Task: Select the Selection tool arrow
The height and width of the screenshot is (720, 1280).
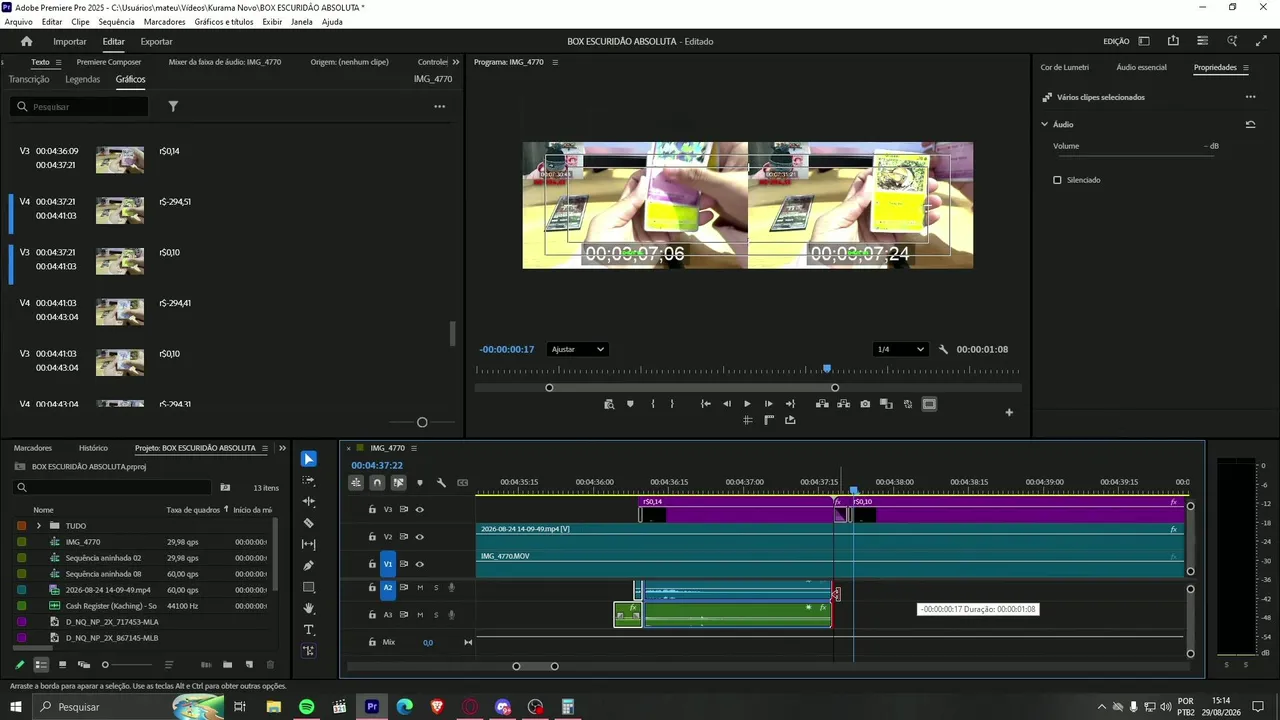Action: click(x=309, y=459)
